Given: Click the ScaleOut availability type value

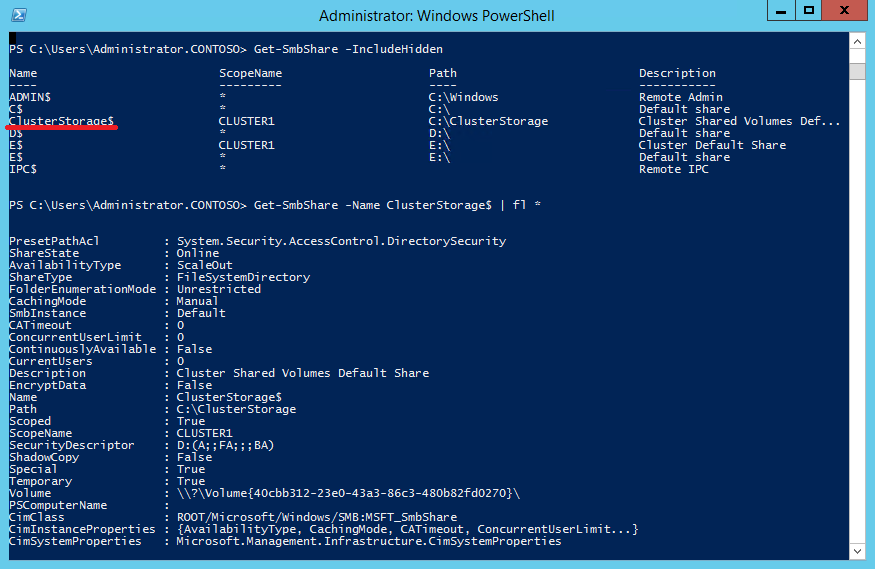Looking at the screenshot, I should (204, 265).
